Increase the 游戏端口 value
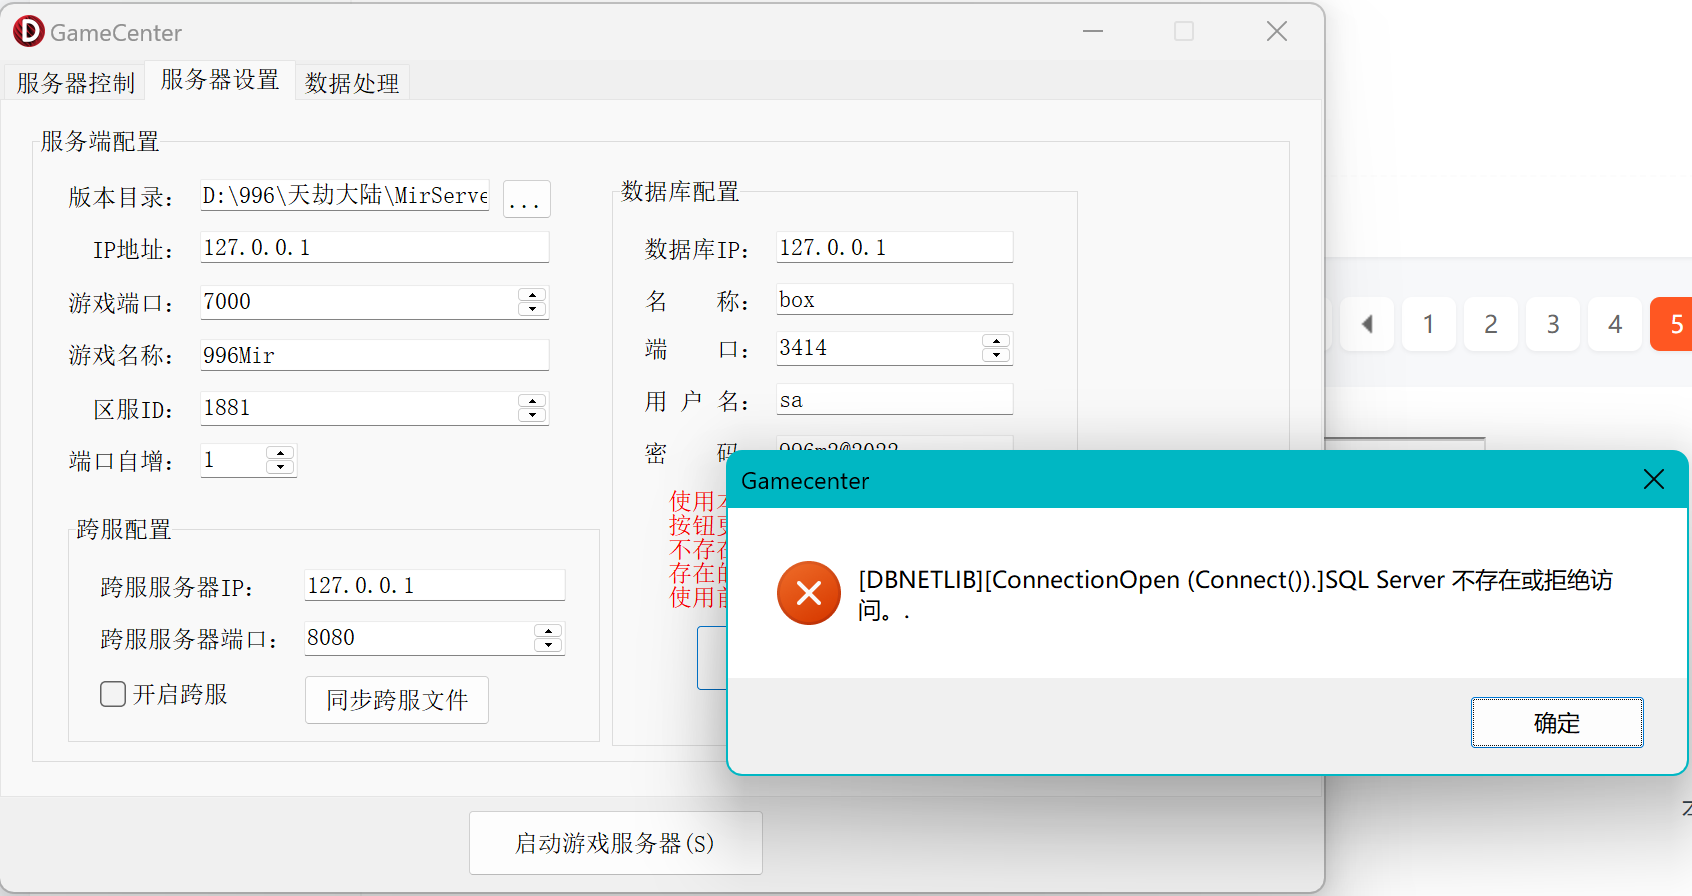 [533, 295]
